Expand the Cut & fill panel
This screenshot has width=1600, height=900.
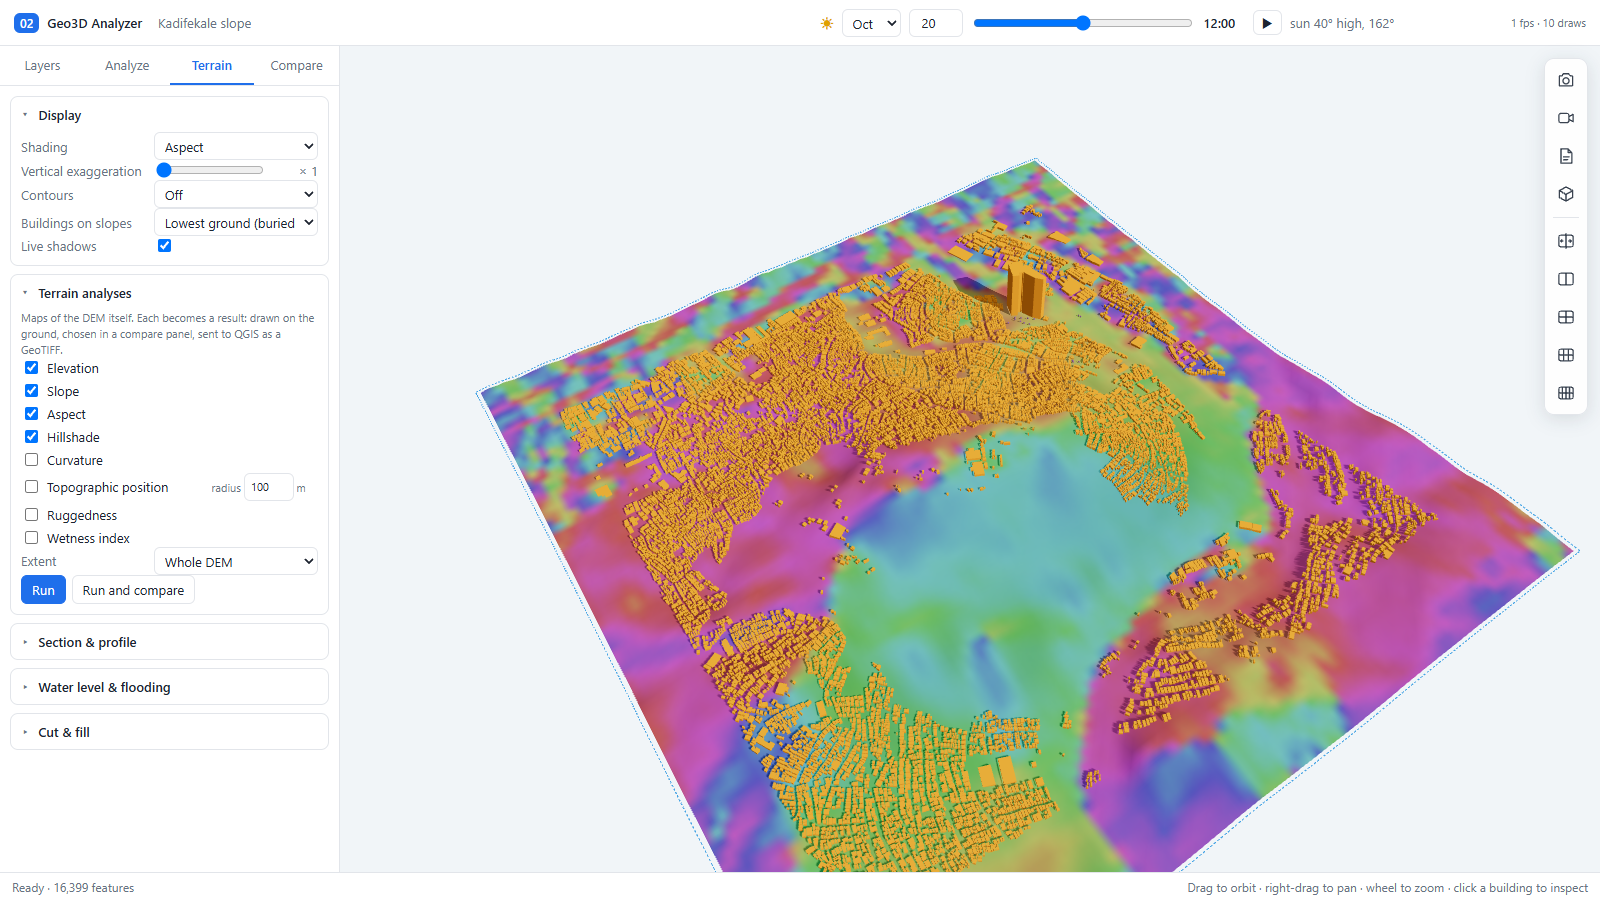pos(169,732)
